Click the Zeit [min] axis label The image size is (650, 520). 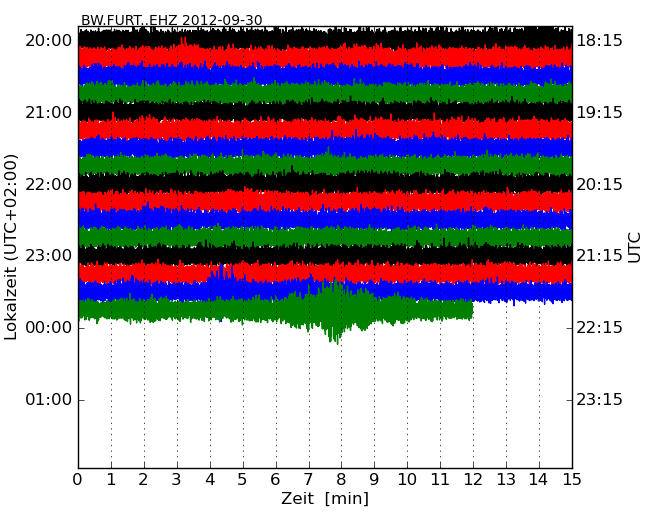pos(325,498)
